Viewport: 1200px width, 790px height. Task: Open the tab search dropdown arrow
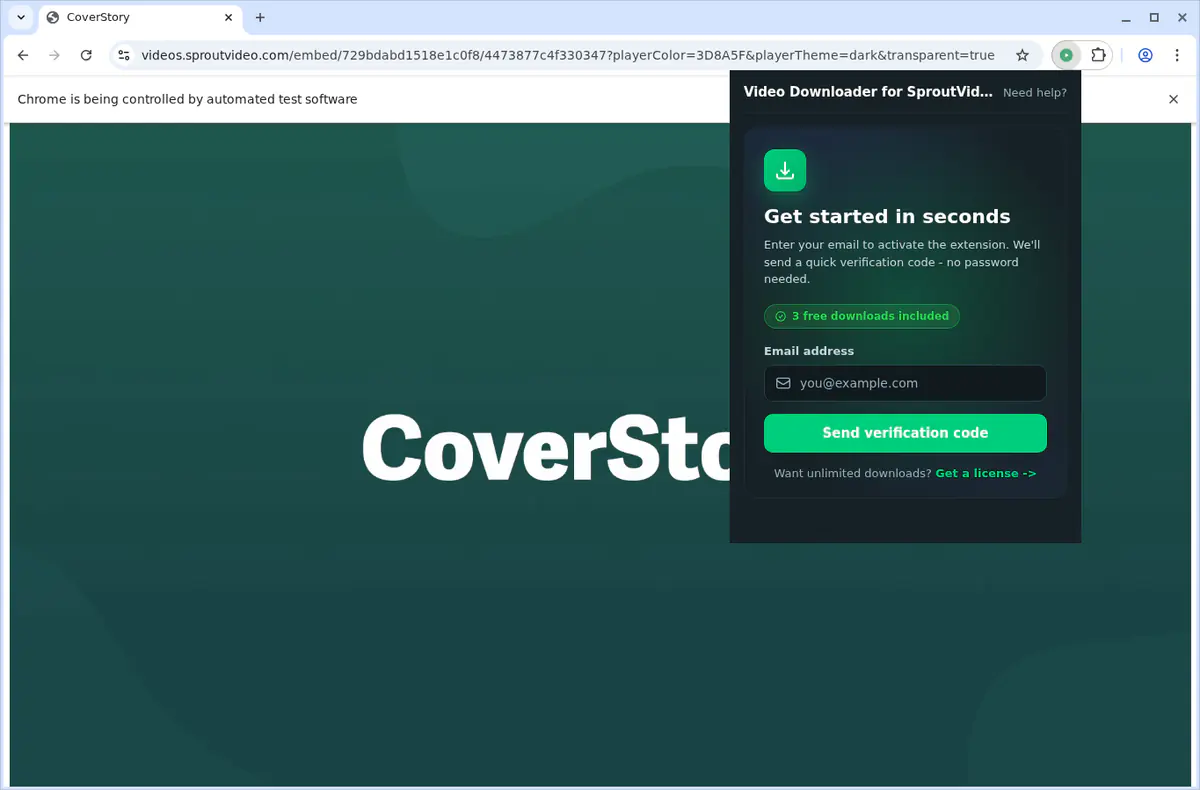point(20,17)
